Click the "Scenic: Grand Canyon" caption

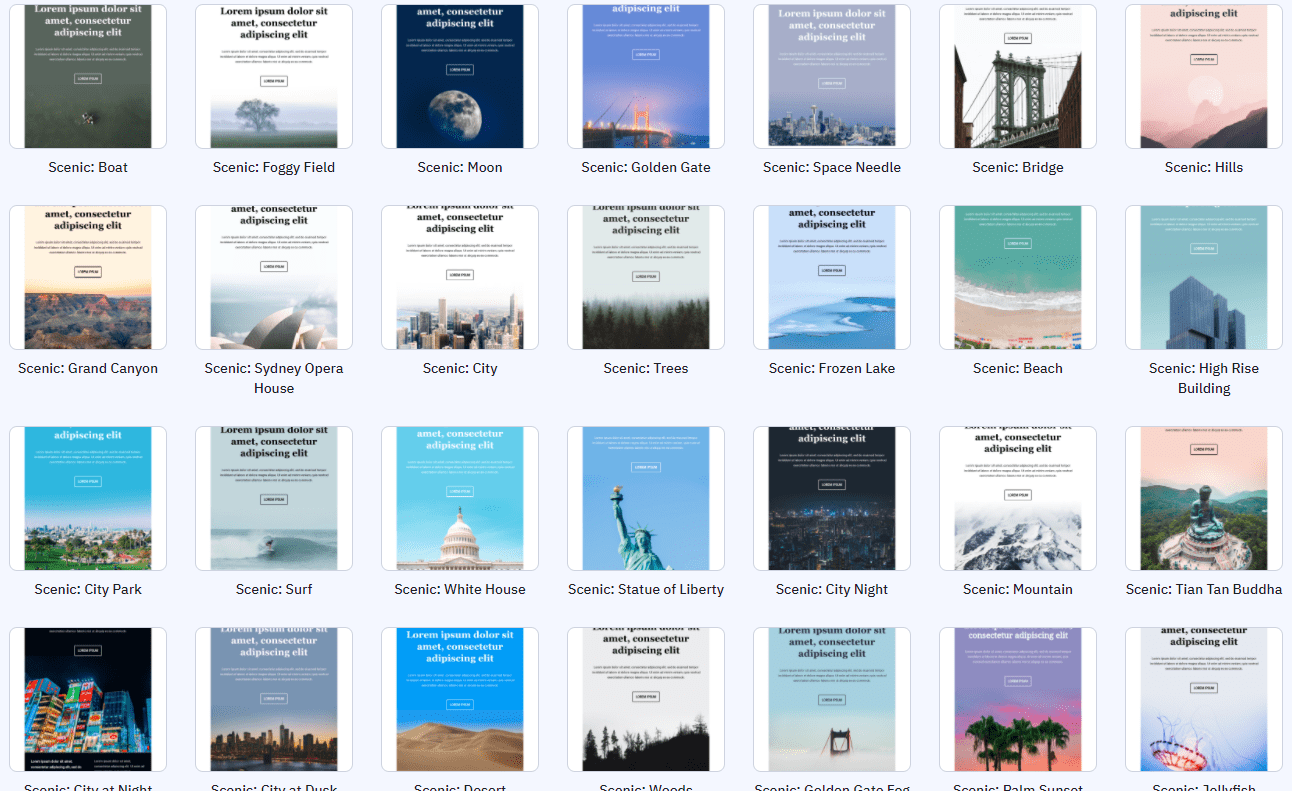pyautogui.click(x=88, y=368)
